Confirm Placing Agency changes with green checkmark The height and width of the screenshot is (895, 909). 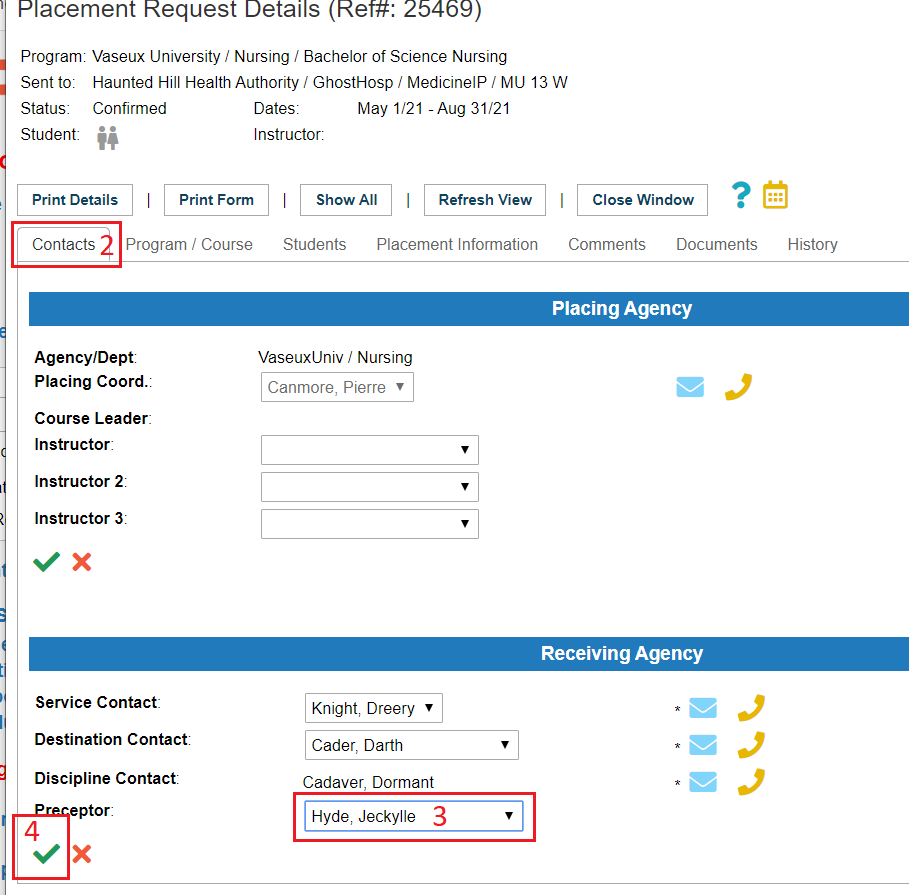(x=46, y=562)
